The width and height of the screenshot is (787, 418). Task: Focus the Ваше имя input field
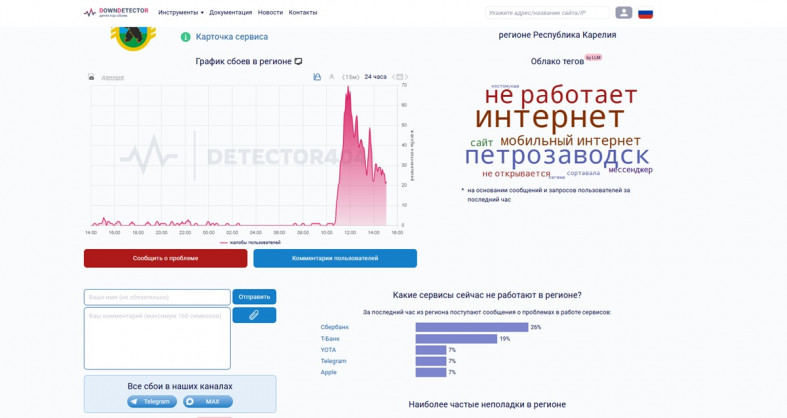pyautogui.click(x=157, y=297)
